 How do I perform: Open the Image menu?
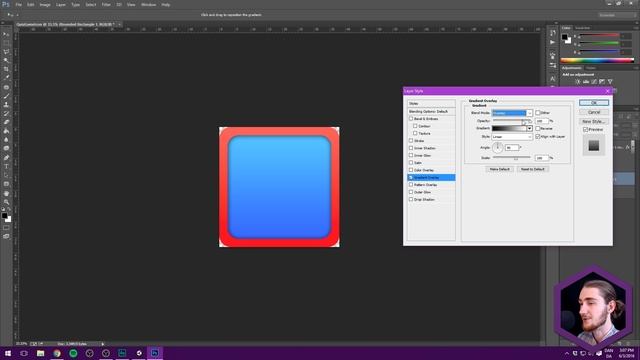point(45,5)
